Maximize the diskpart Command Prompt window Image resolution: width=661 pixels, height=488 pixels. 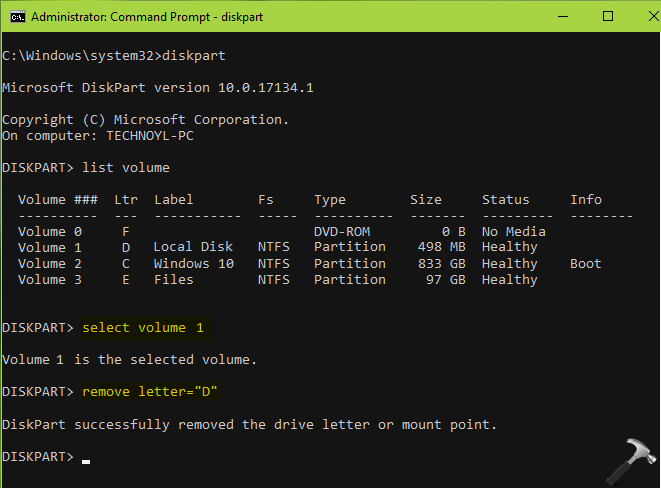tap(607, 17)
